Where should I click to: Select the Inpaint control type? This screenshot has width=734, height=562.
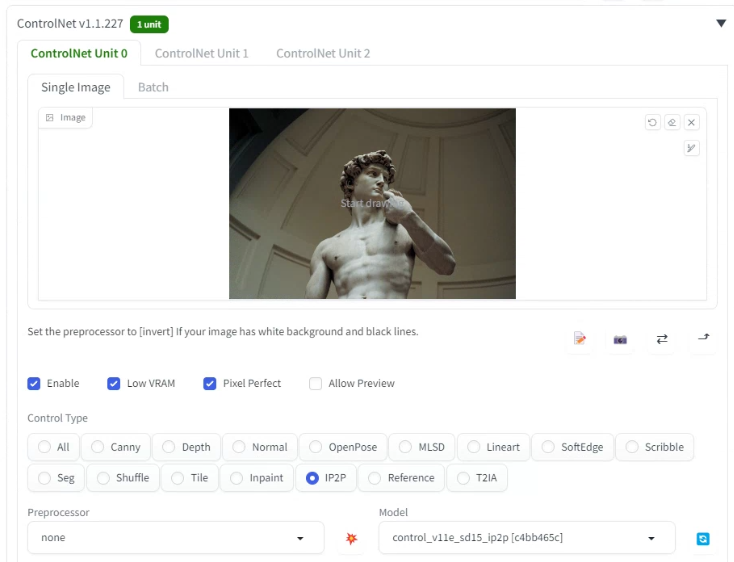257,478
